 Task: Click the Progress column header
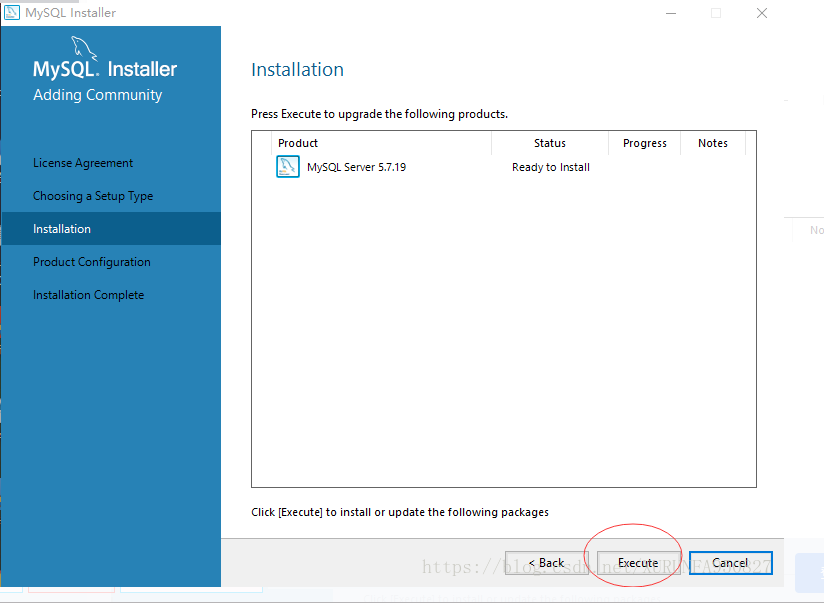coord(645,143)
